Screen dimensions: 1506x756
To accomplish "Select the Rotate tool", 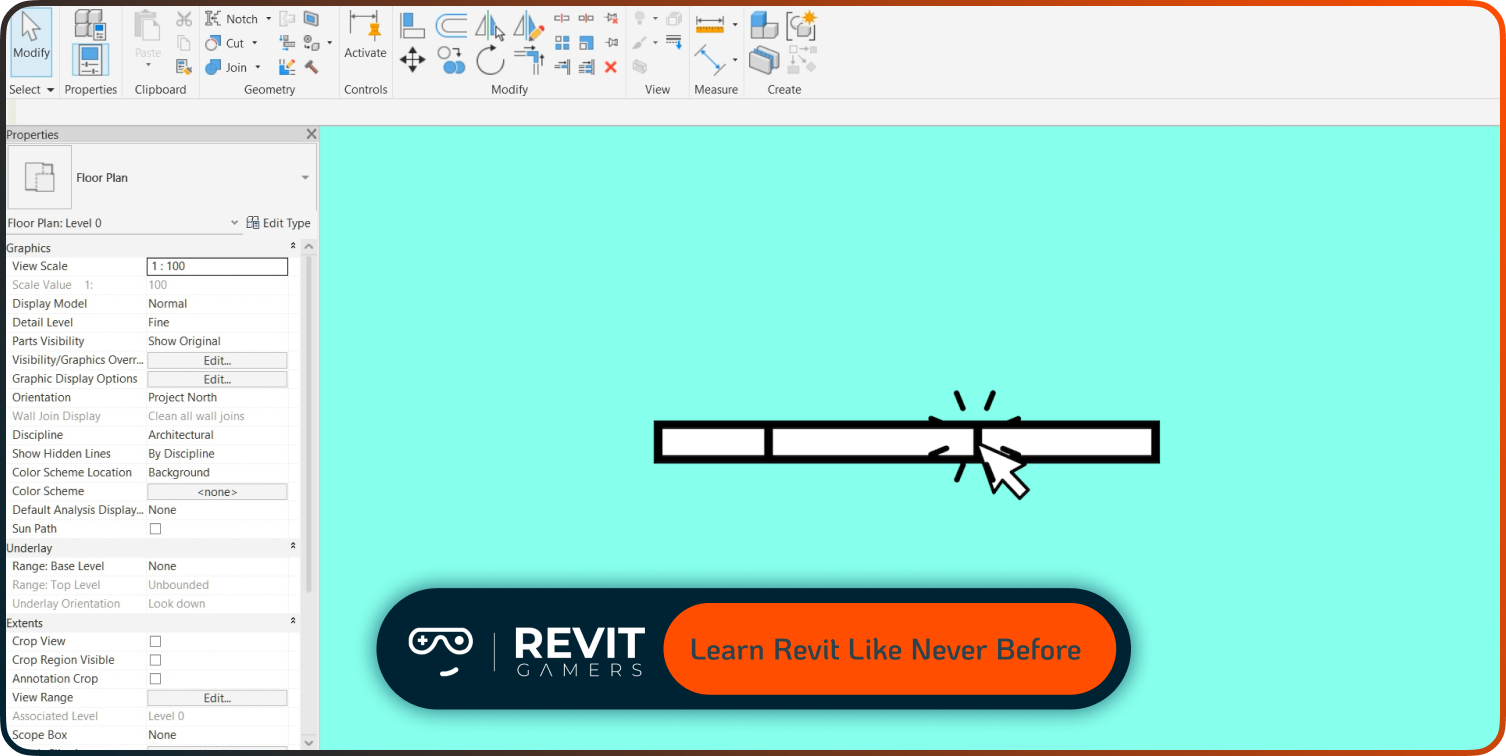I will tap(491, 61).
